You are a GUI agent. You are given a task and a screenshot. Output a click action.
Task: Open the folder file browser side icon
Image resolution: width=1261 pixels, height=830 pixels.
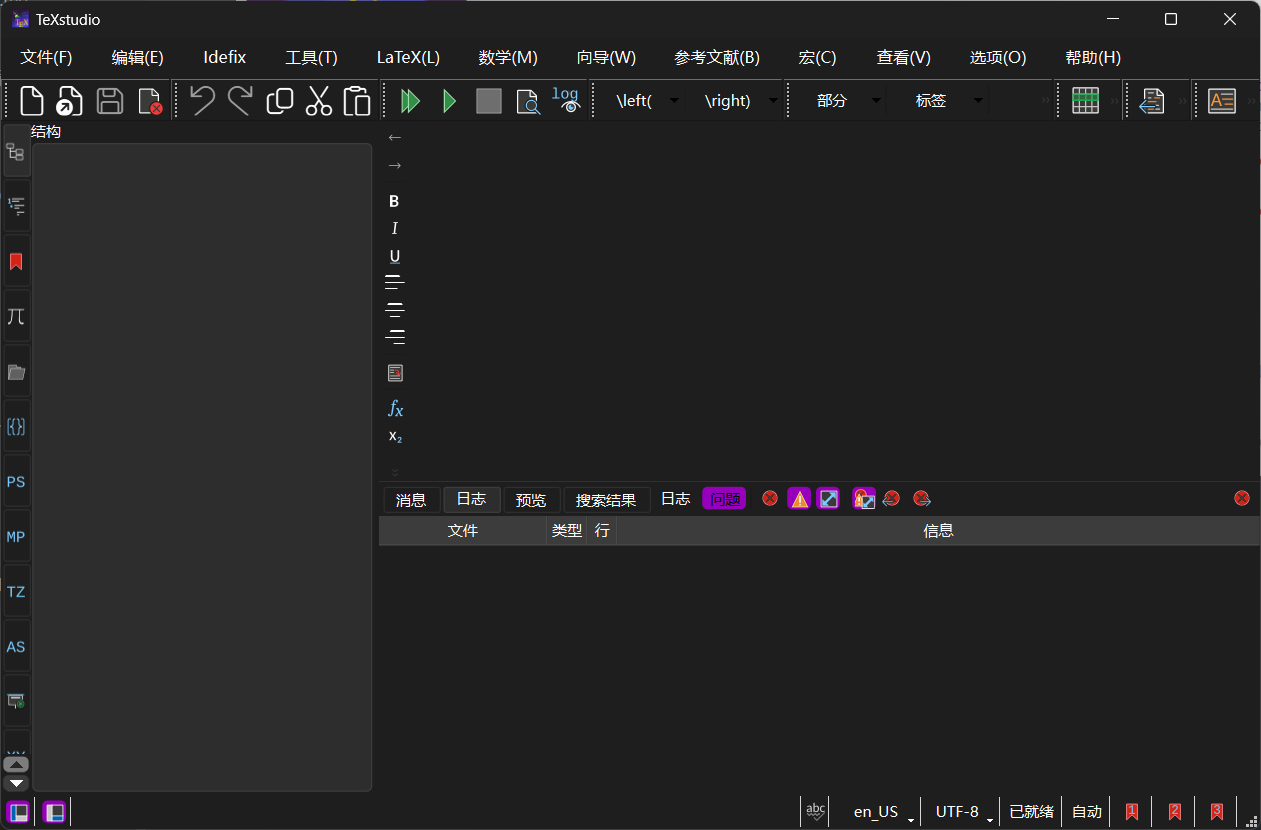16,372
